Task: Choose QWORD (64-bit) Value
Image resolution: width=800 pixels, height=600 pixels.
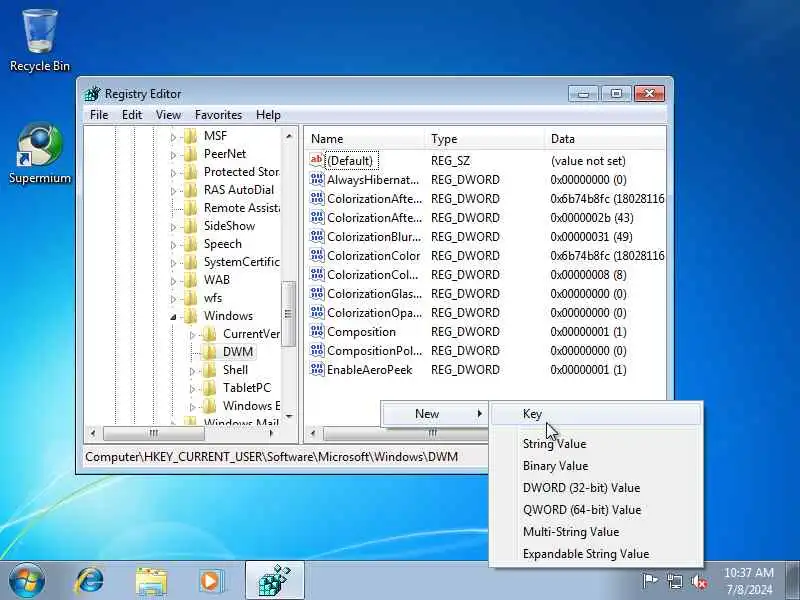Action: (x=596, y=510)
